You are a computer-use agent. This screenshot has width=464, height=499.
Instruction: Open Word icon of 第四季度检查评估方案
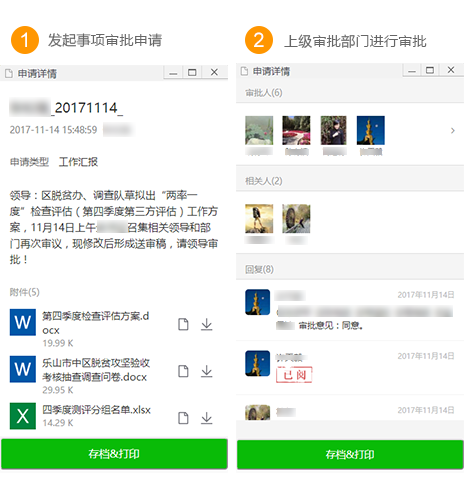tap(23, 322)
